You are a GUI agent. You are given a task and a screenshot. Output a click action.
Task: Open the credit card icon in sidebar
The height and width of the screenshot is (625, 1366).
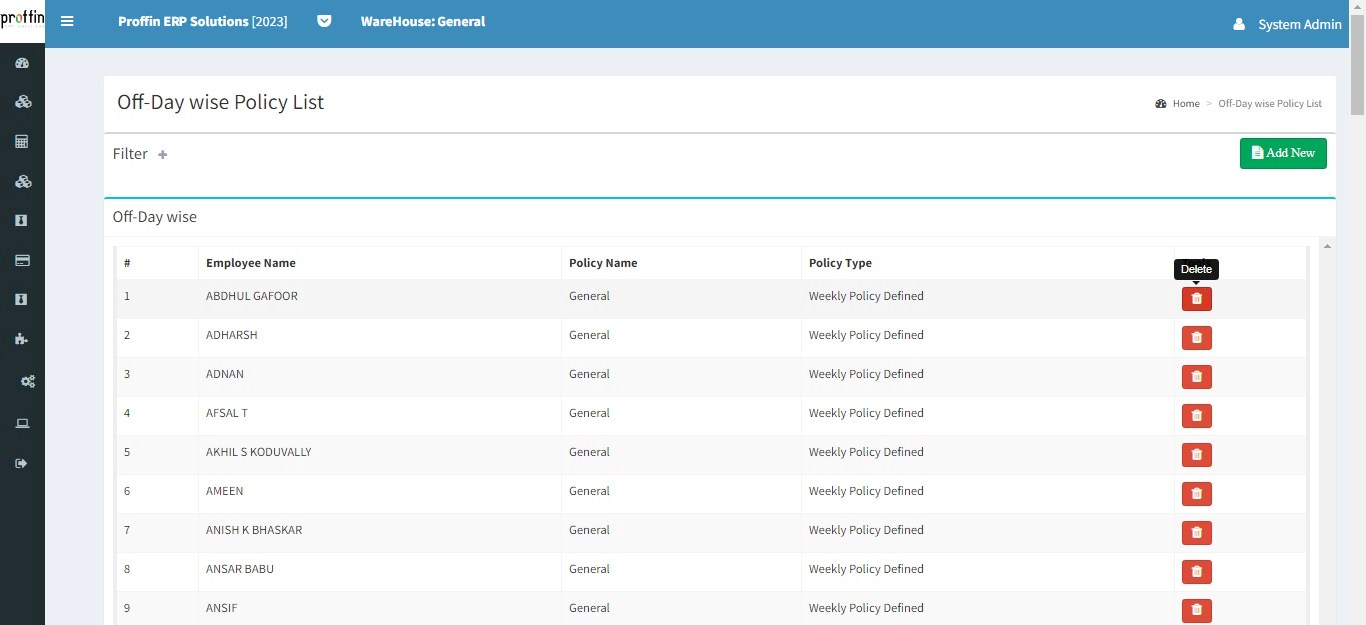[x=22, y=260]
